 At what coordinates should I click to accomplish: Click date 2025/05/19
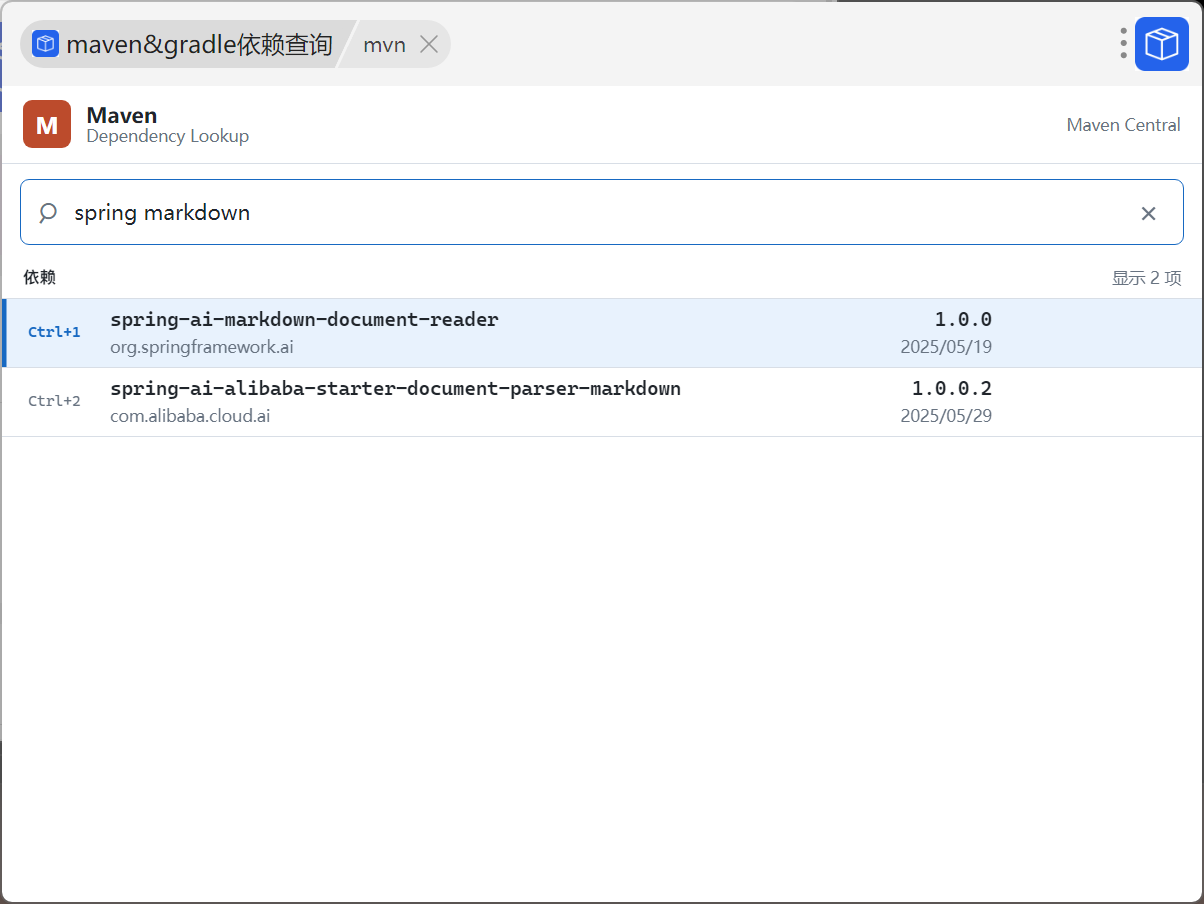946,347
